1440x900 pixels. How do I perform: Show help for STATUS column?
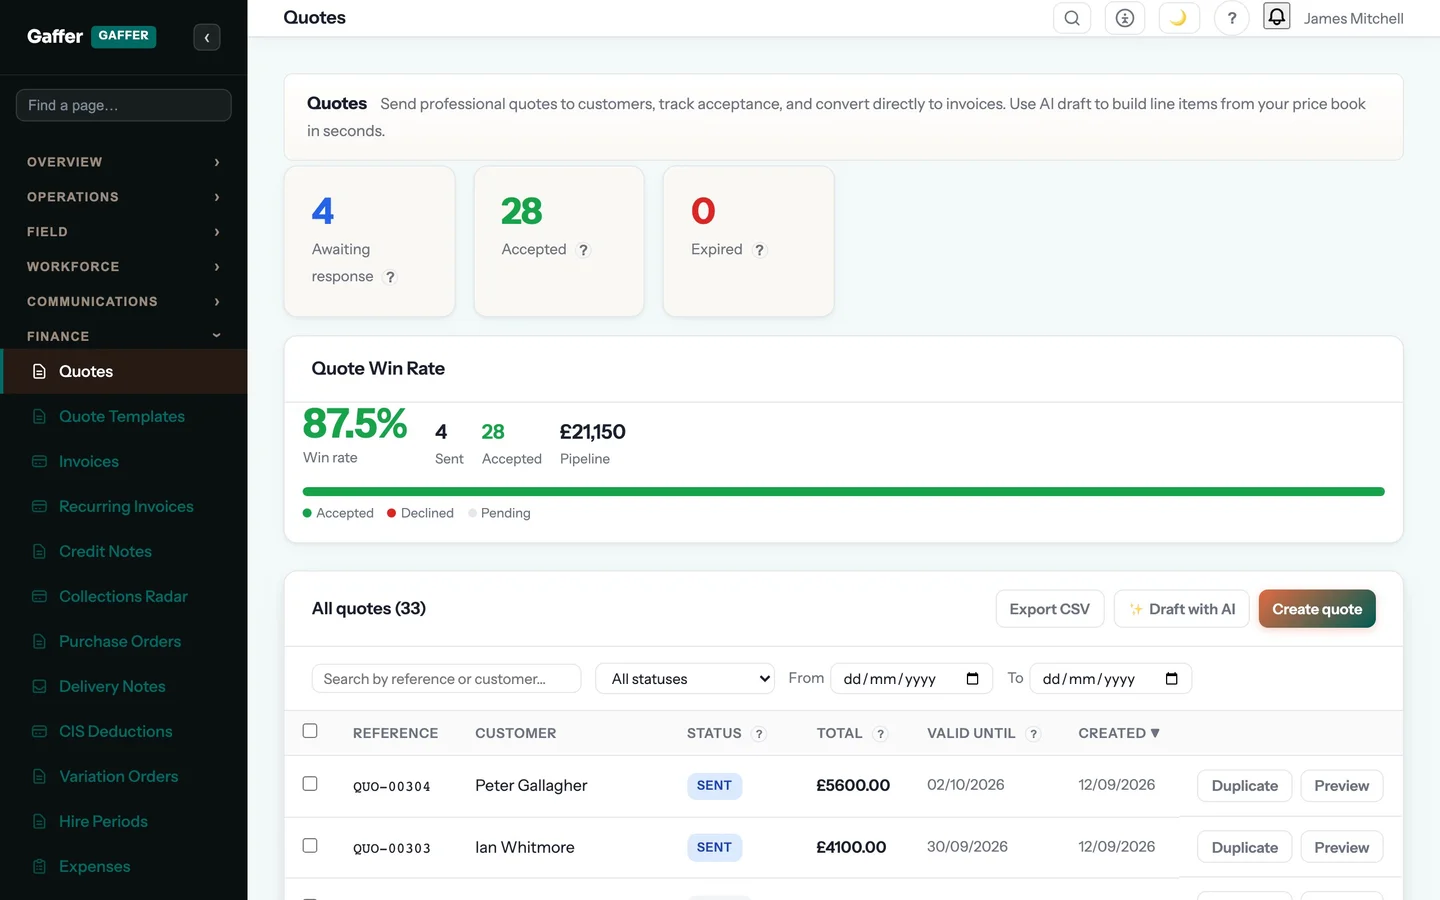759,734
